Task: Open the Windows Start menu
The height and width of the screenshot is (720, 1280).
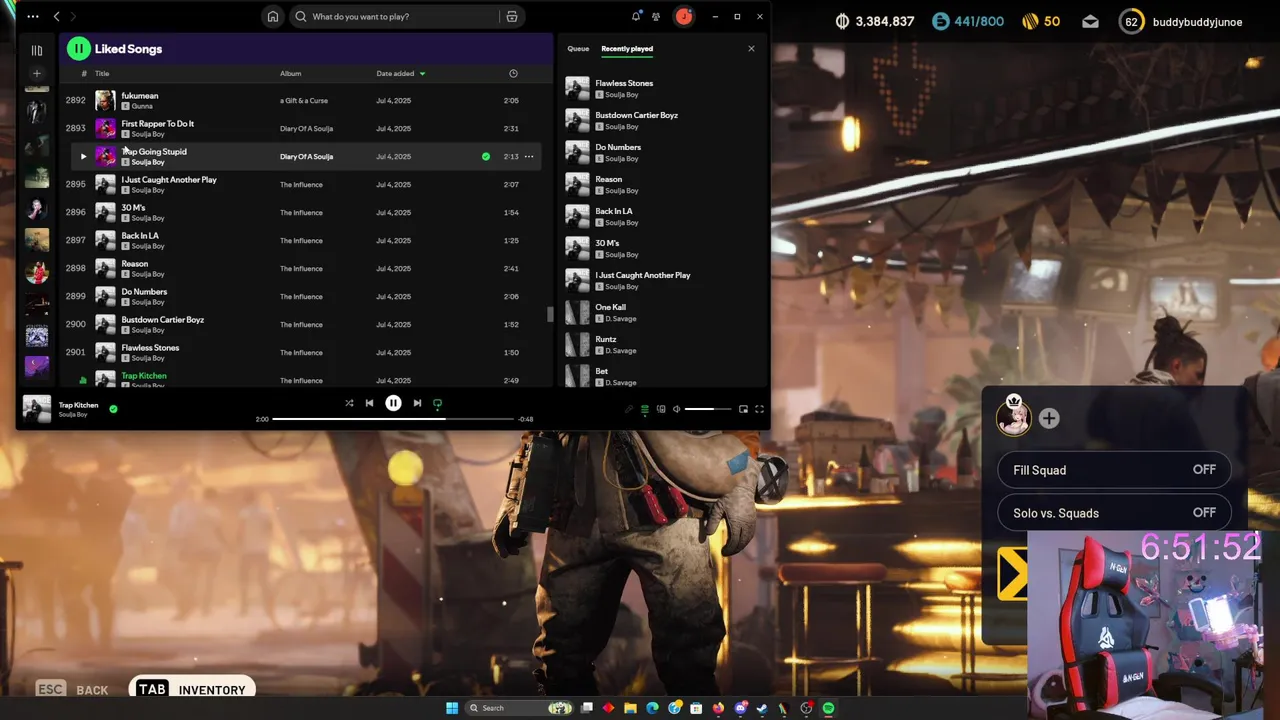Action: pos(452,708)
